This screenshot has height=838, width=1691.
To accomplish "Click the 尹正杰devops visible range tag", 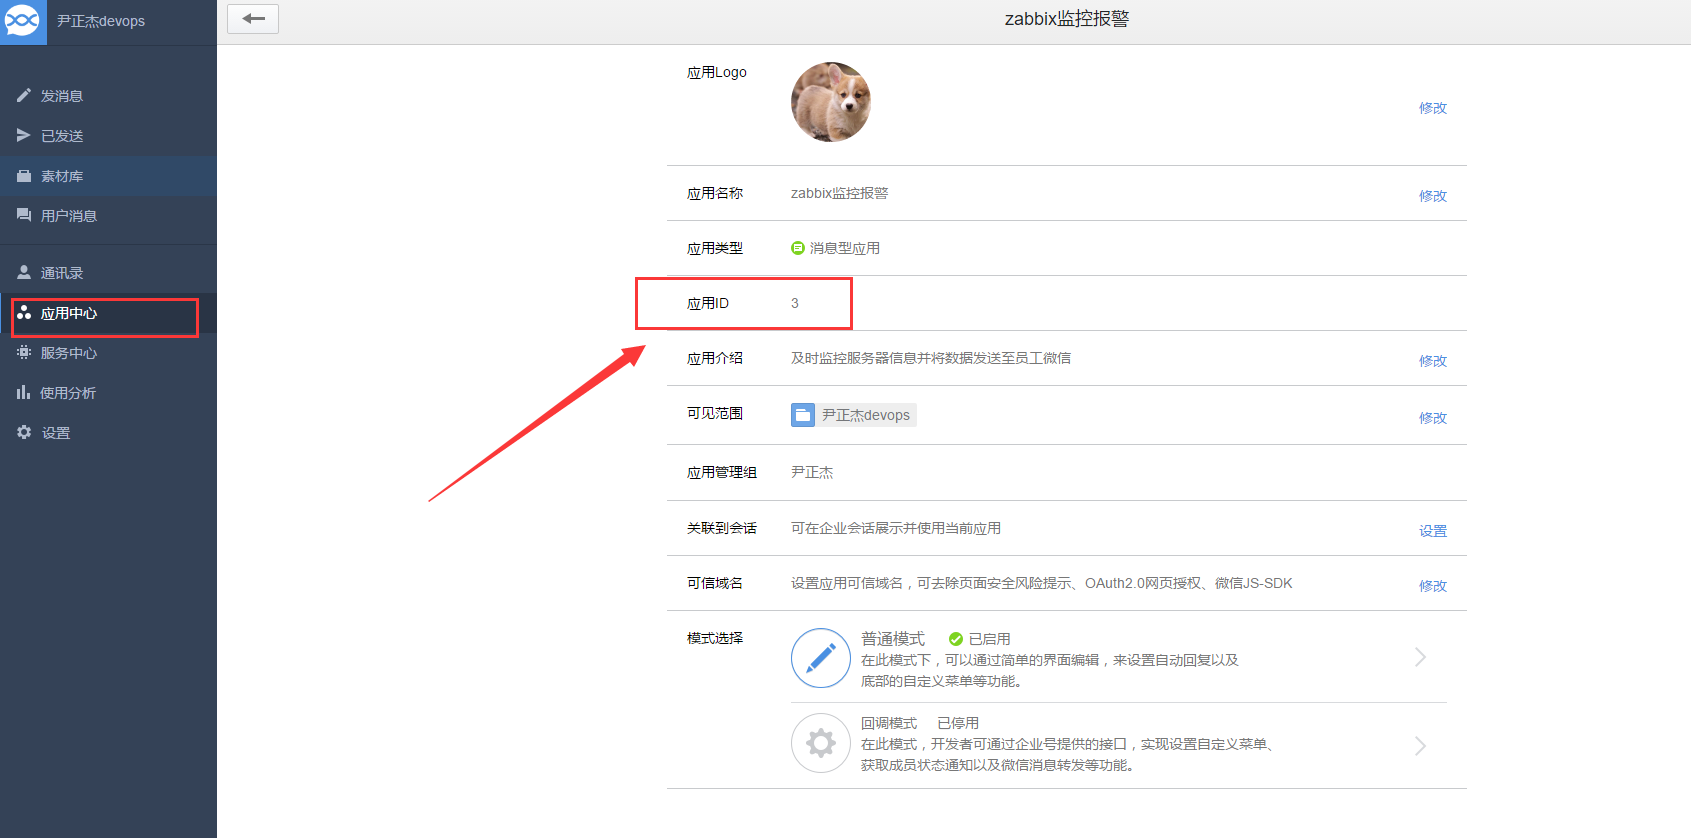I will click(853, 415).
